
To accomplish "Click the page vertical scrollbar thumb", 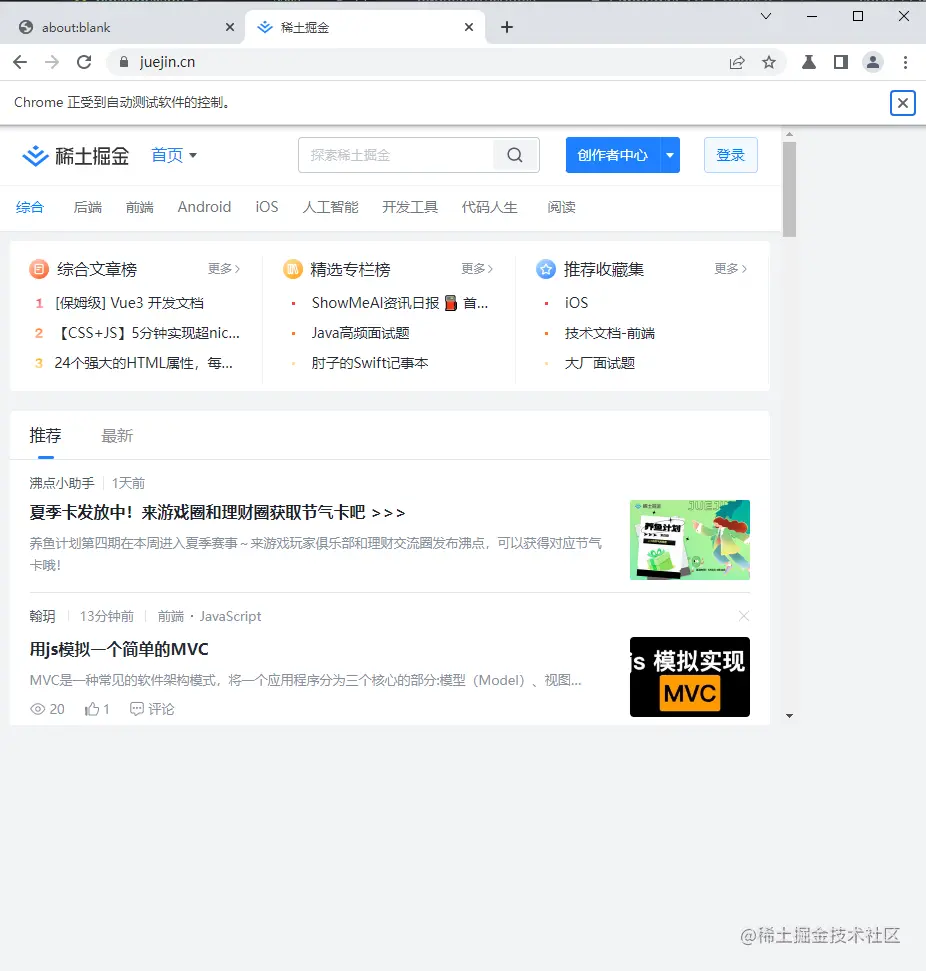I will tap(789, 189).
